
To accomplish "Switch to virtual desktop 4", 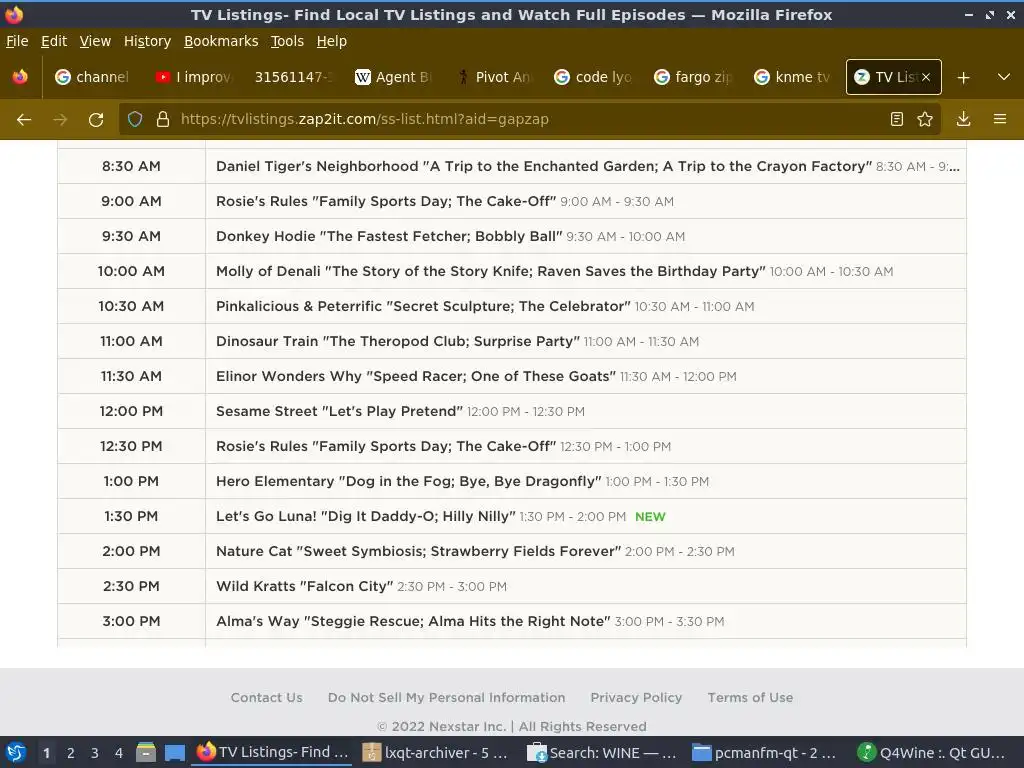I will point(118,753).
